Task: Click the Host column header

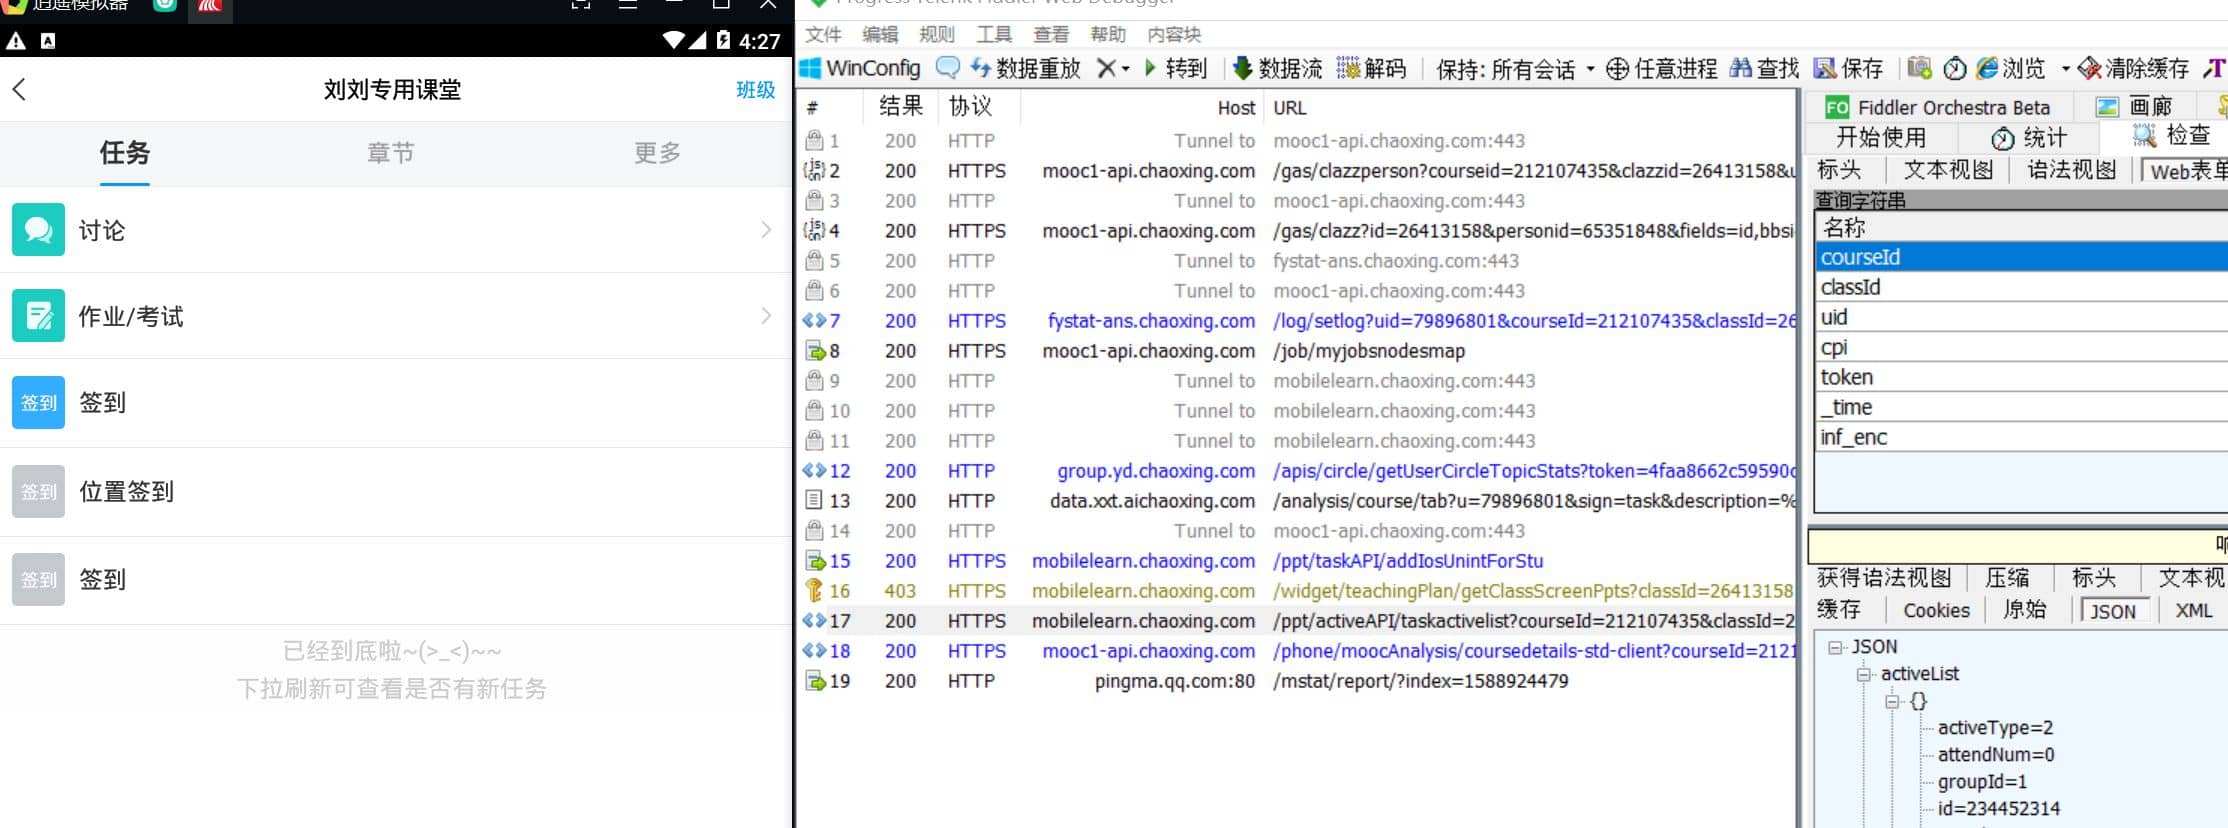Action: tap(1142, 107)
